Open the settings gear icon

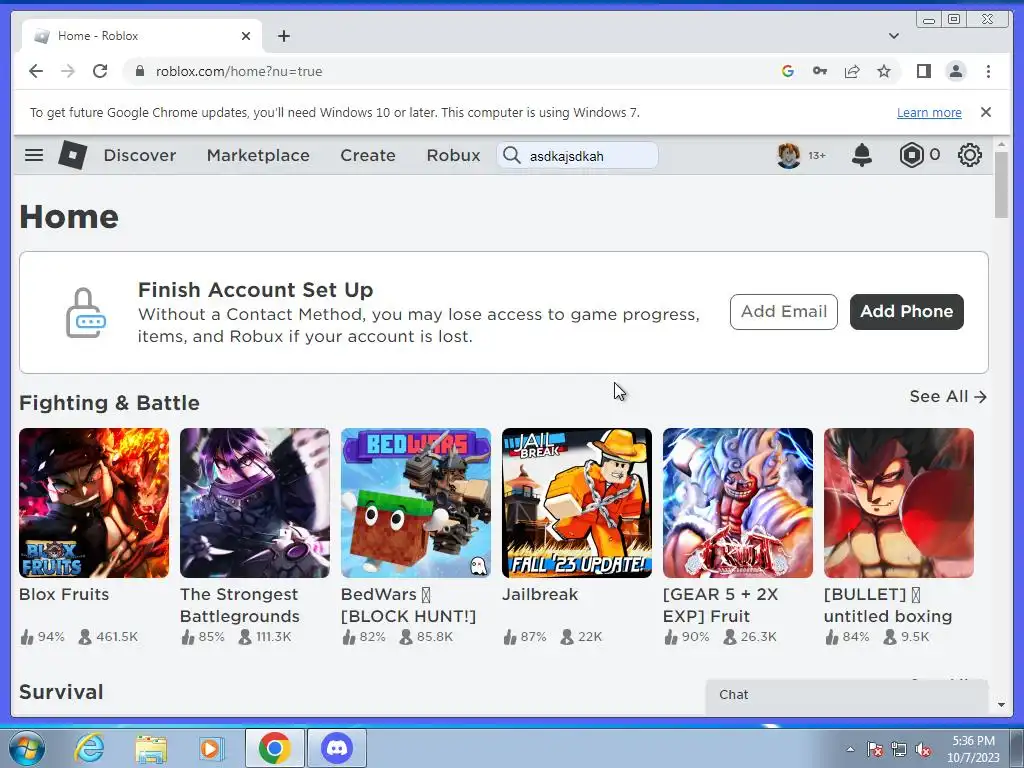click(x=970, y=155)
